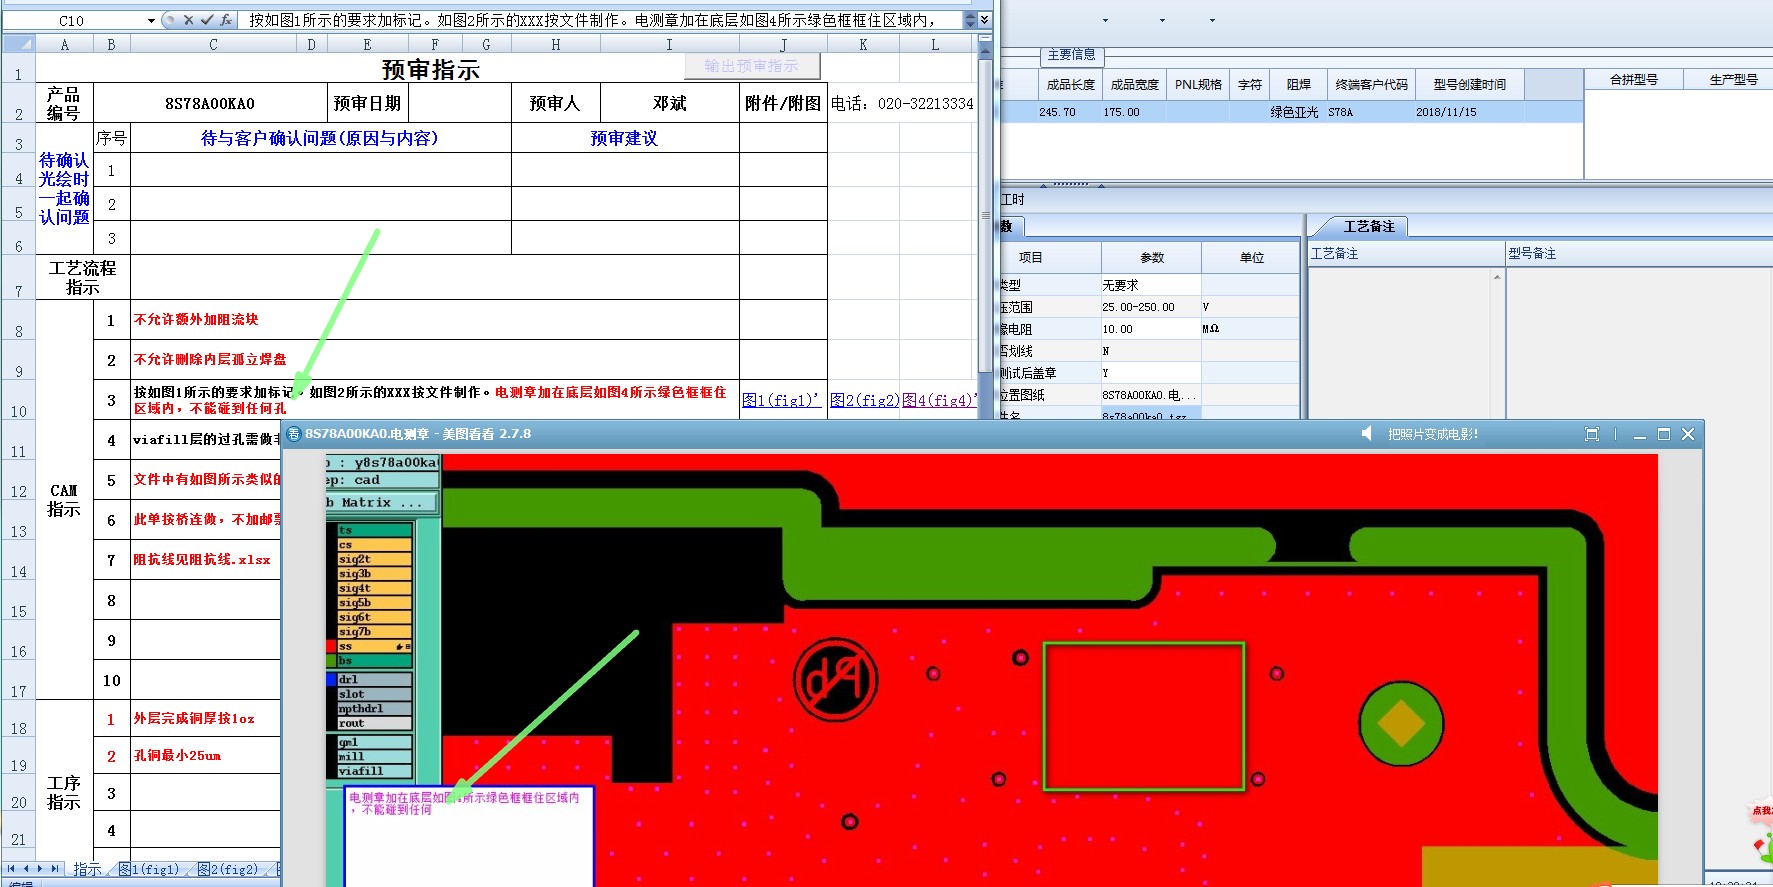Collapse the info panel using the splitter left arrow

[x=1044, y=185]
